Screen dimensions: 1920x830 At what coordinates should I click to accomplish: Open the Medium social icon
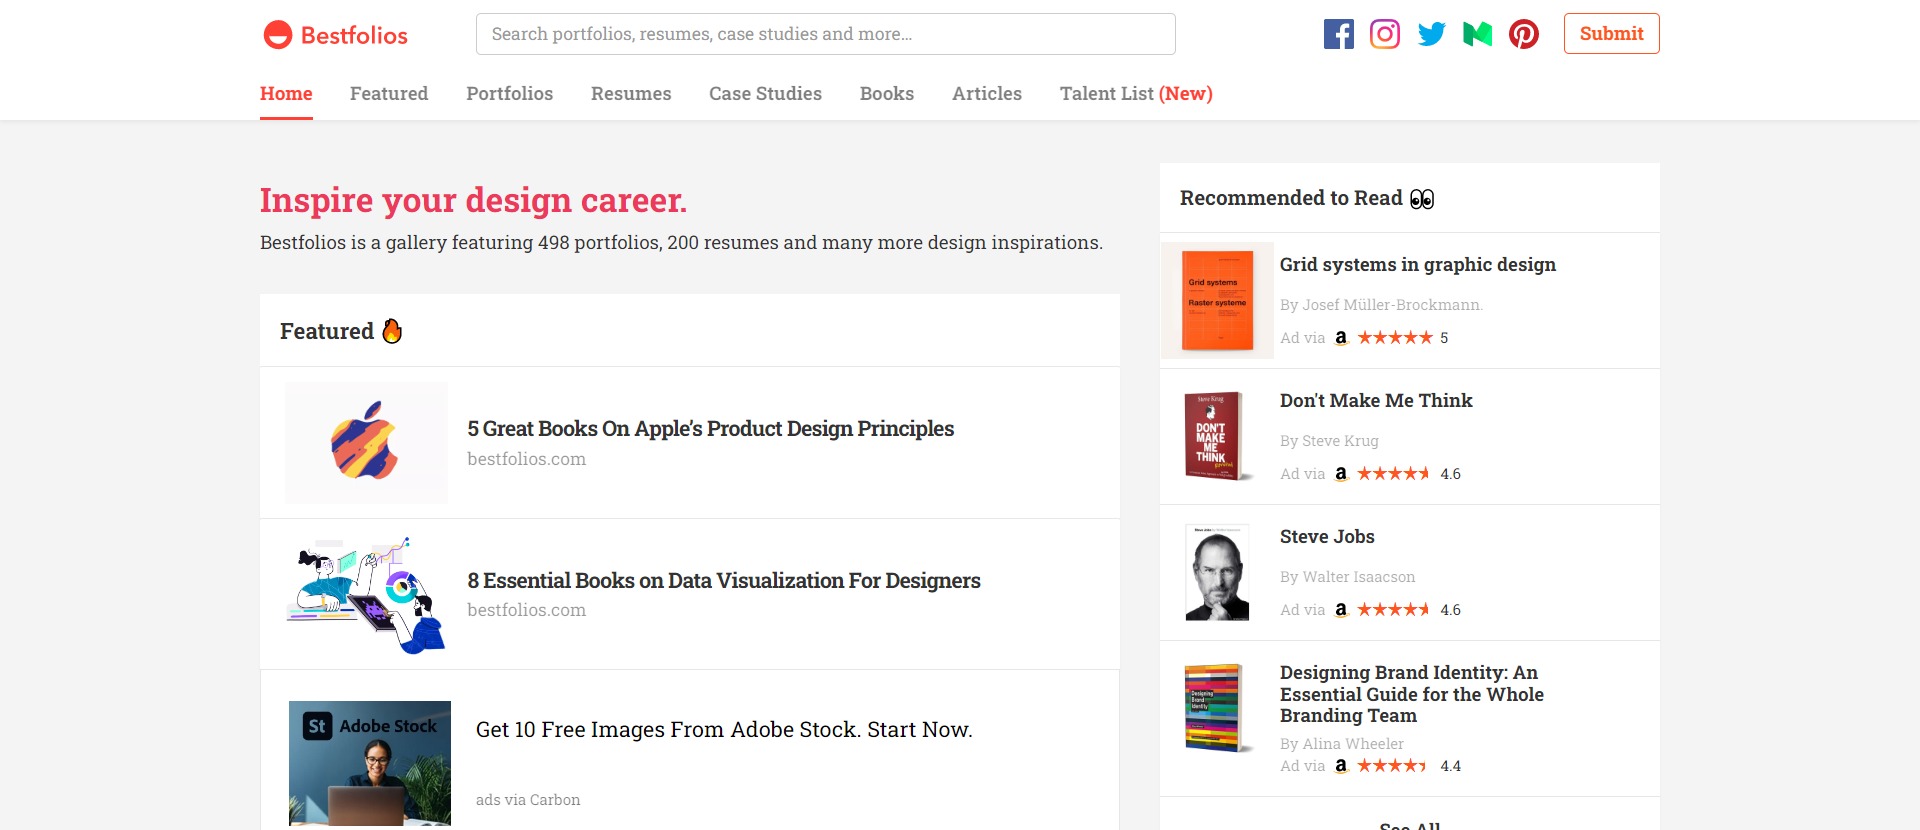1478,34
